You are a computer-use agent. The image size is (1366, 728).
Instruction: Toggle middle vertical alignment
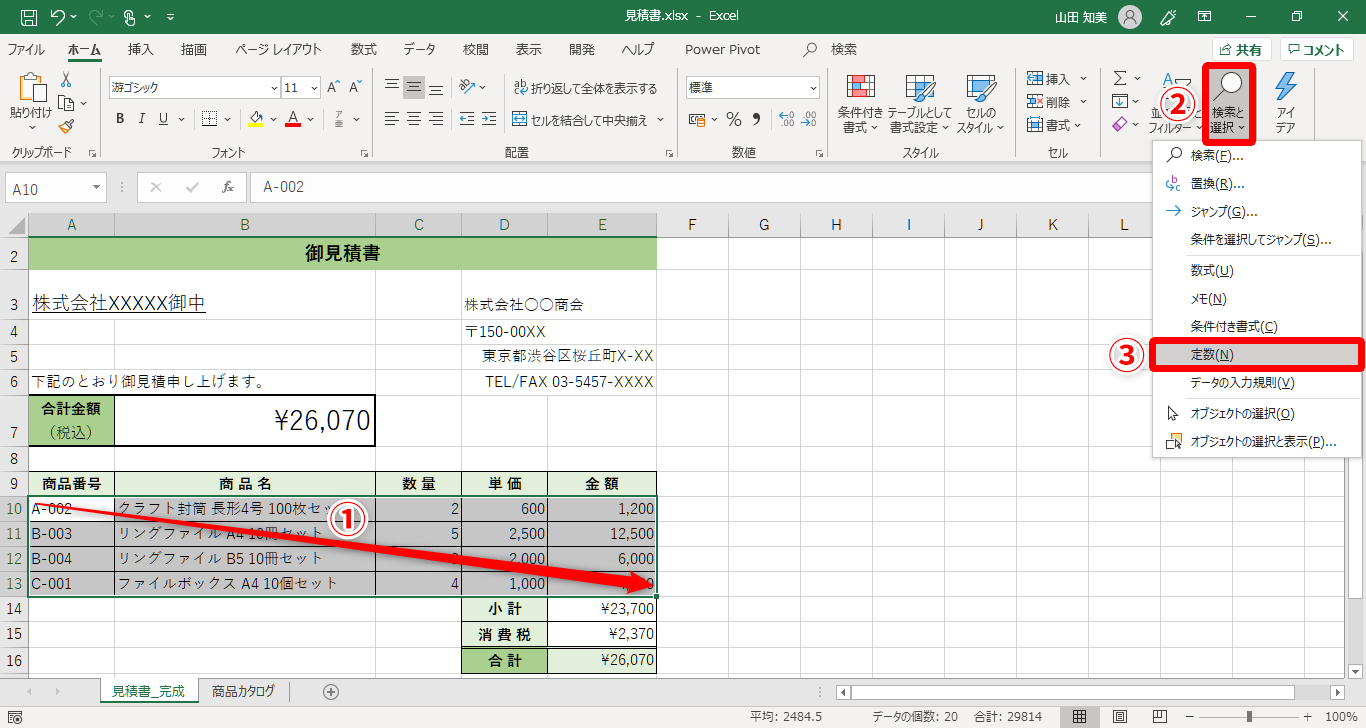pyautogui.click(x=414, y=87)
